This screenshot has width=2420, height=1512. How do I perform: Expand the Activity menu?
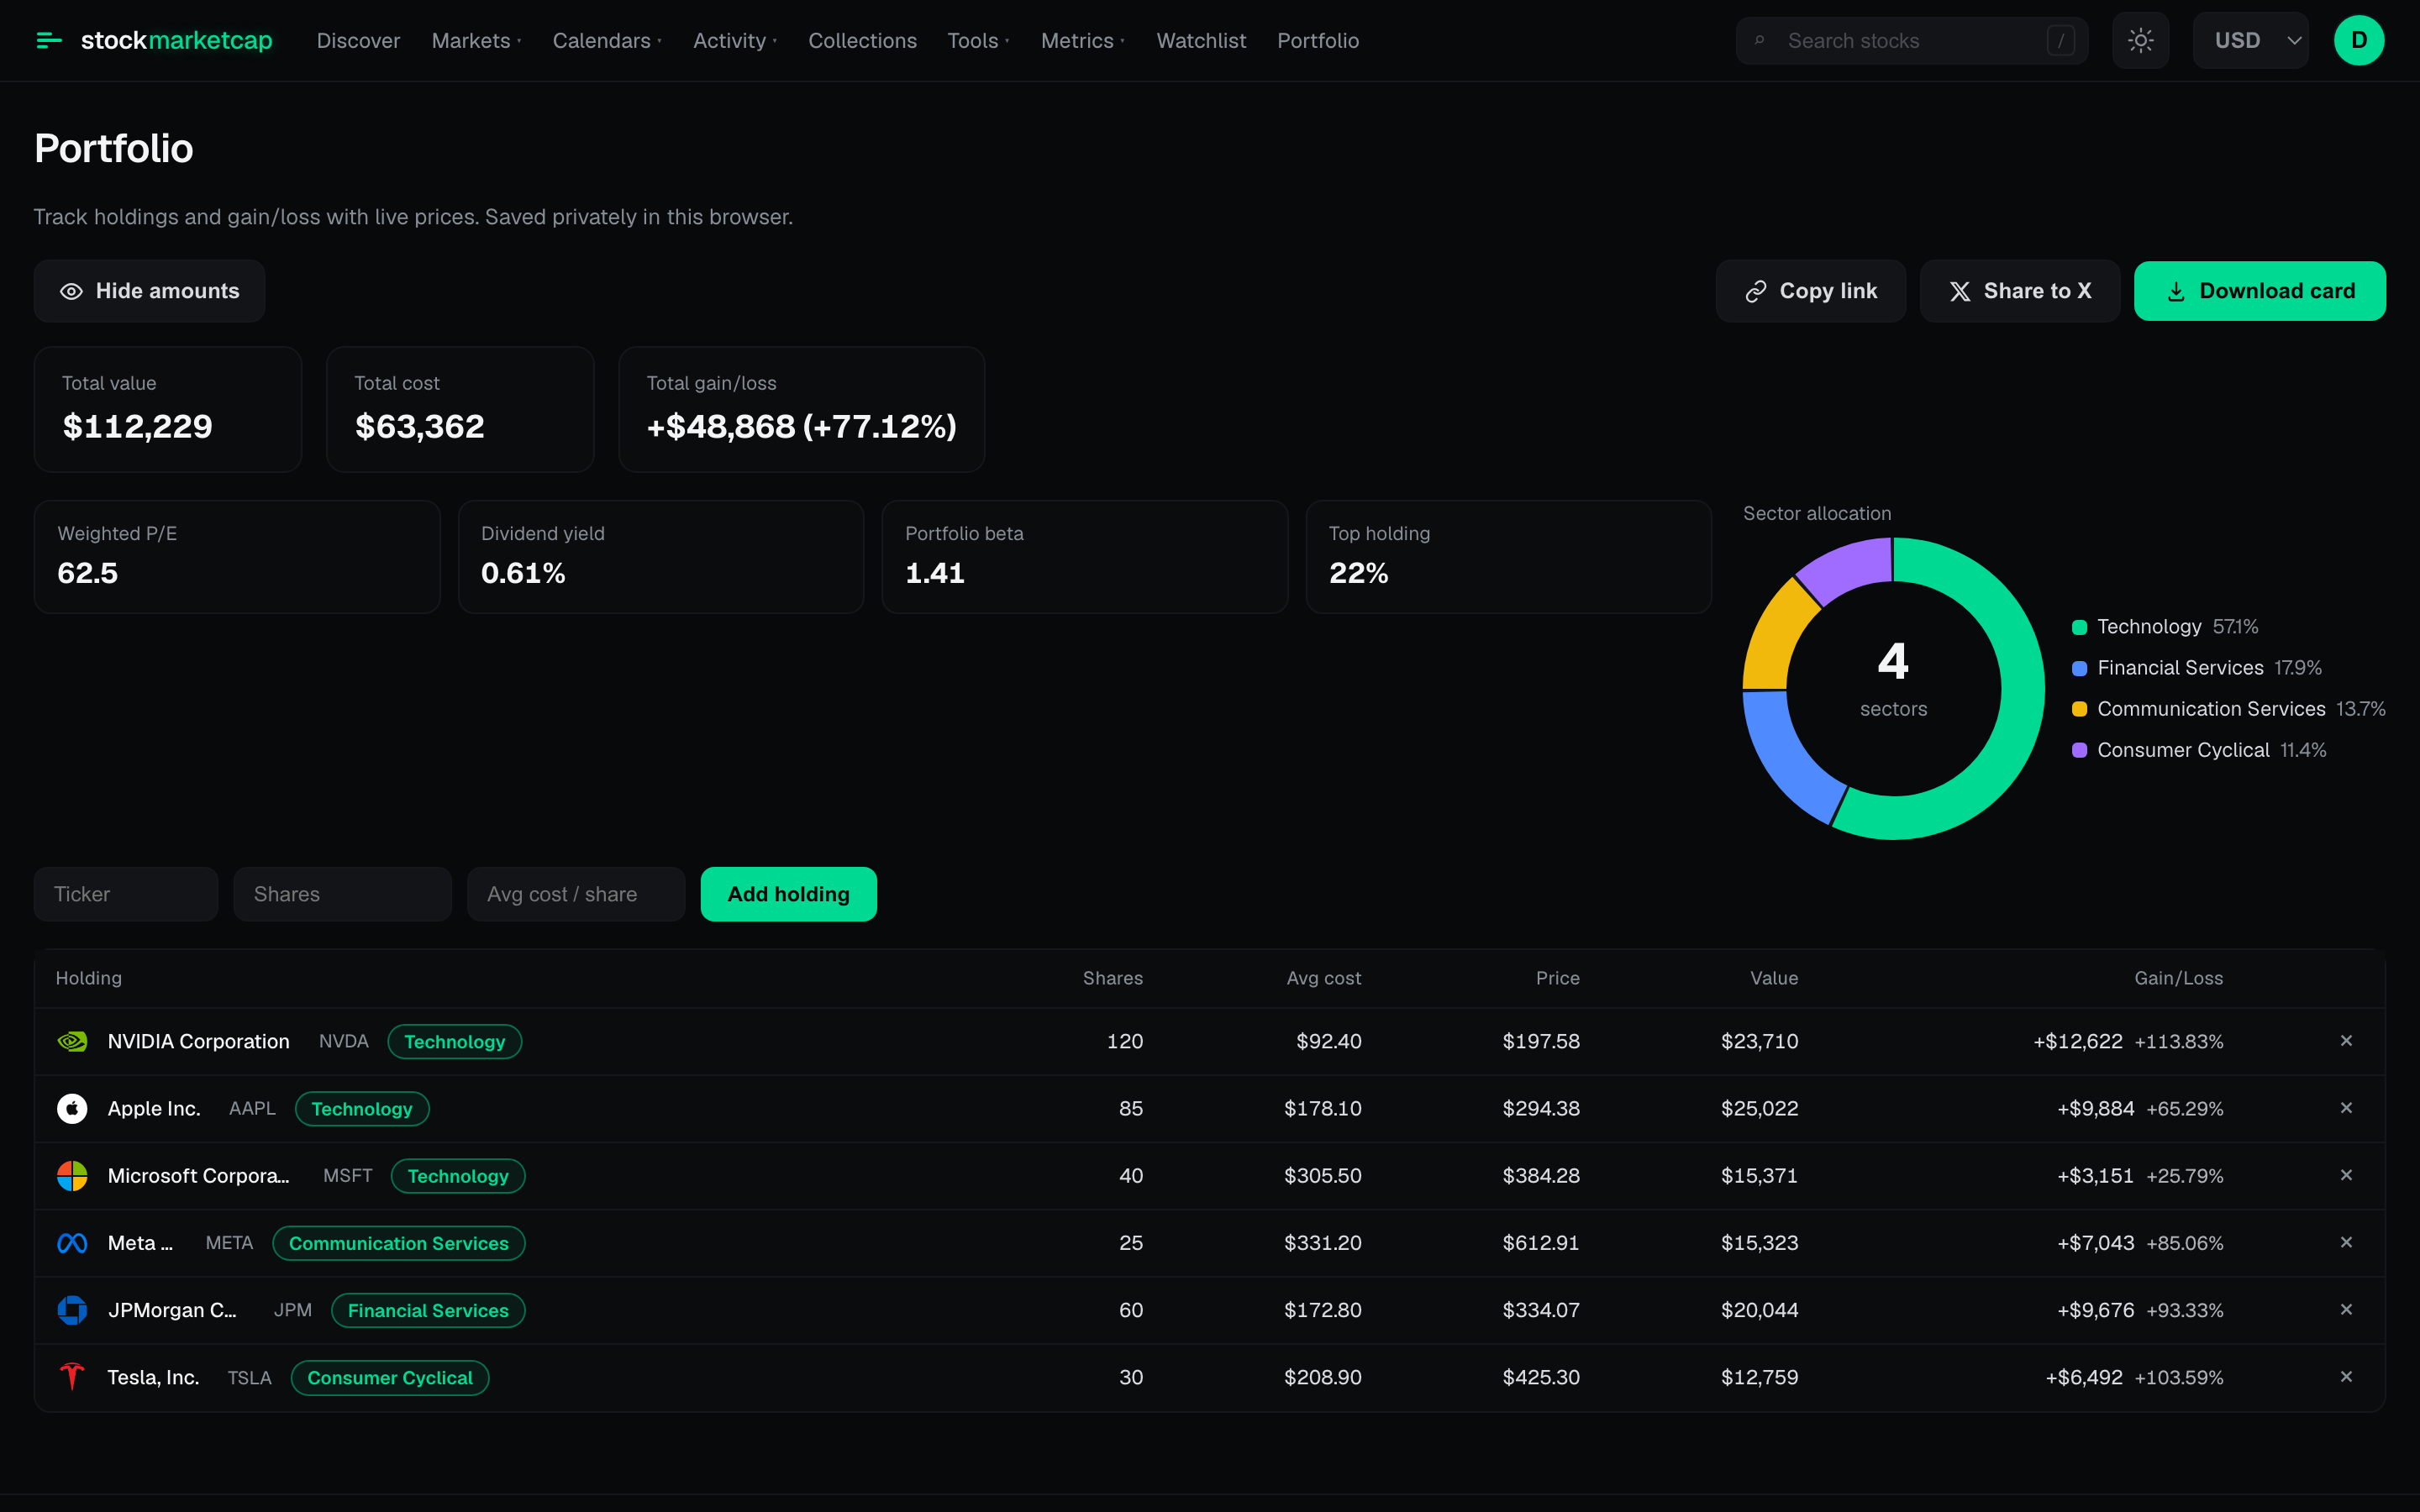tap(735, 41)
